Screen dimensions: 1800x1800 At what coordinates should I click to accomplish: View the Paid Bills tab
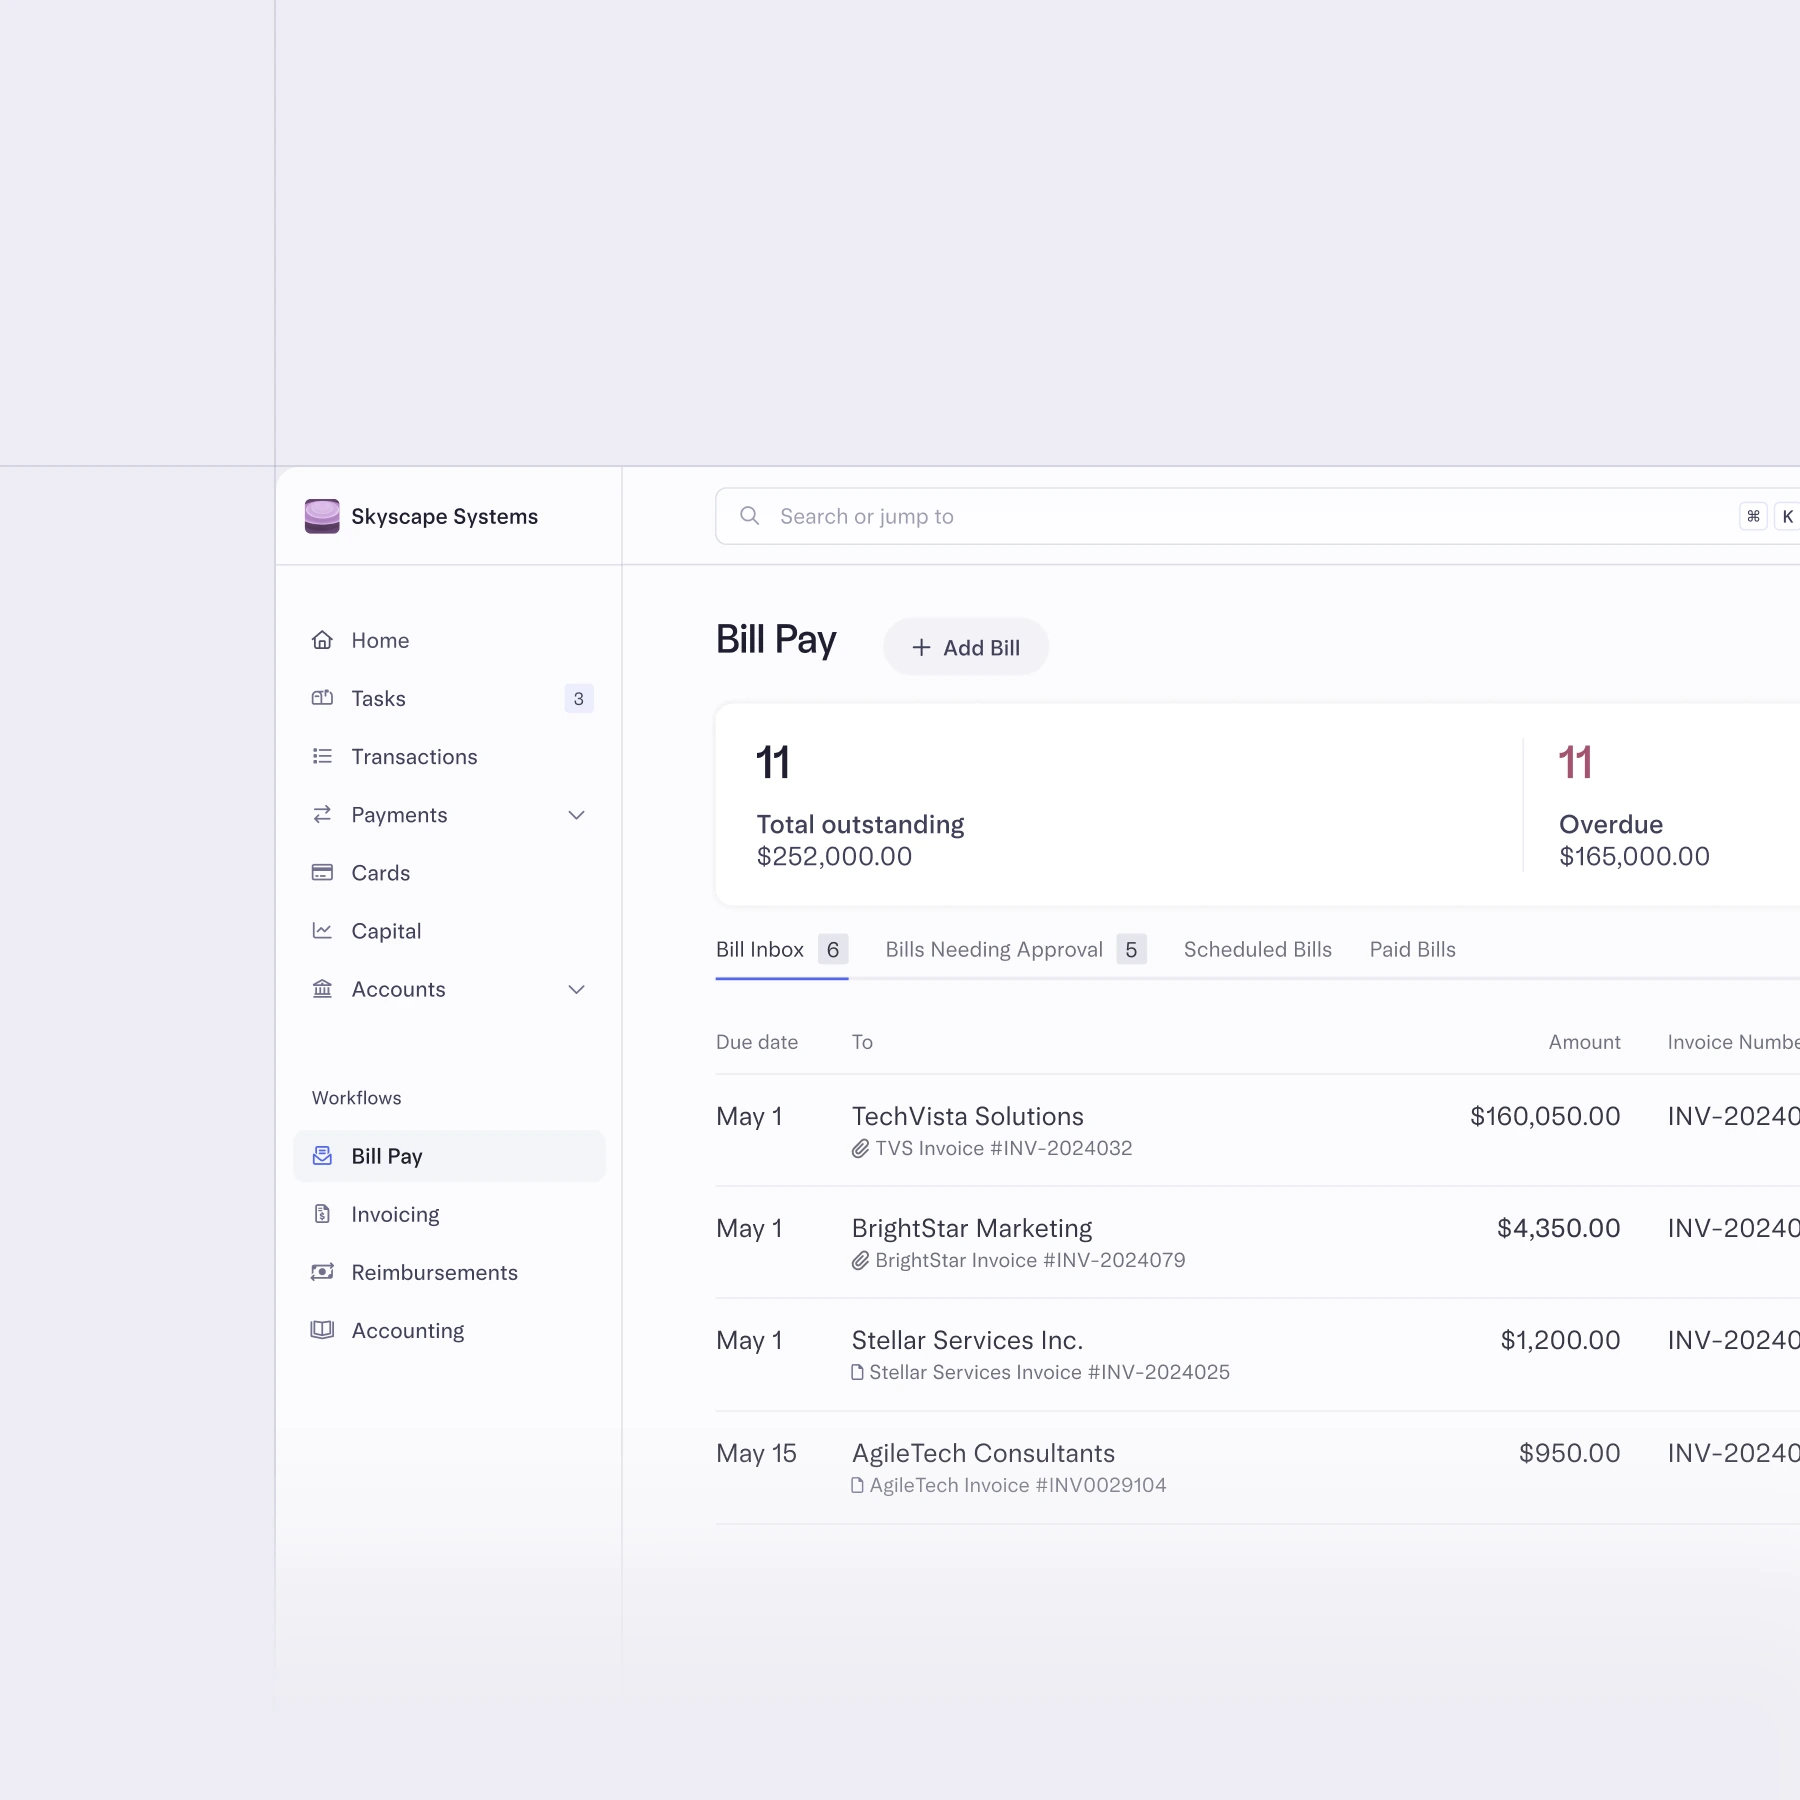(1412, 949)
